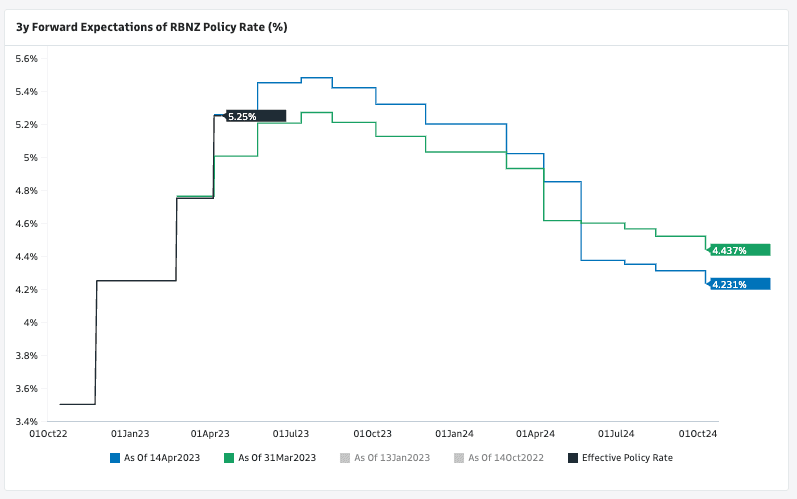The height and width of the screenshot is (499, 797).
Task: Click the green 4.437% end value tag
Action: (739, 250)
